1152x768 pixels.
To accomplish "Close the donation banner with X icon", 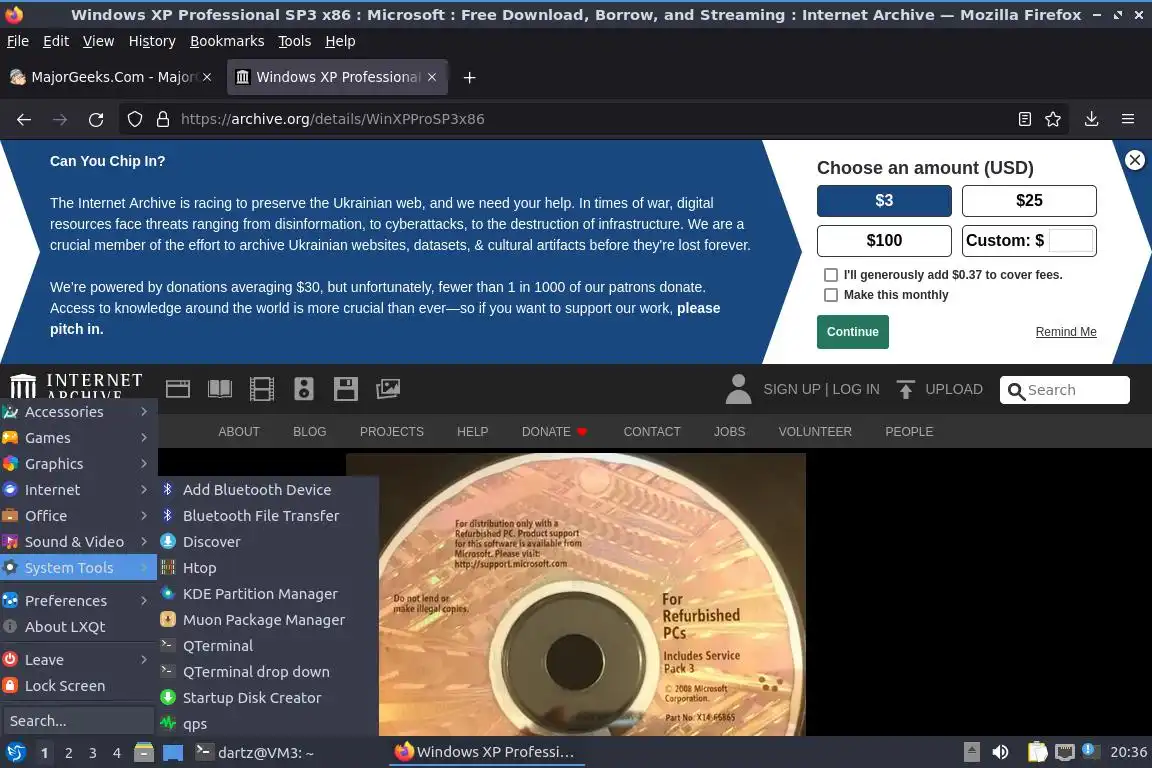I will 1135,160.
